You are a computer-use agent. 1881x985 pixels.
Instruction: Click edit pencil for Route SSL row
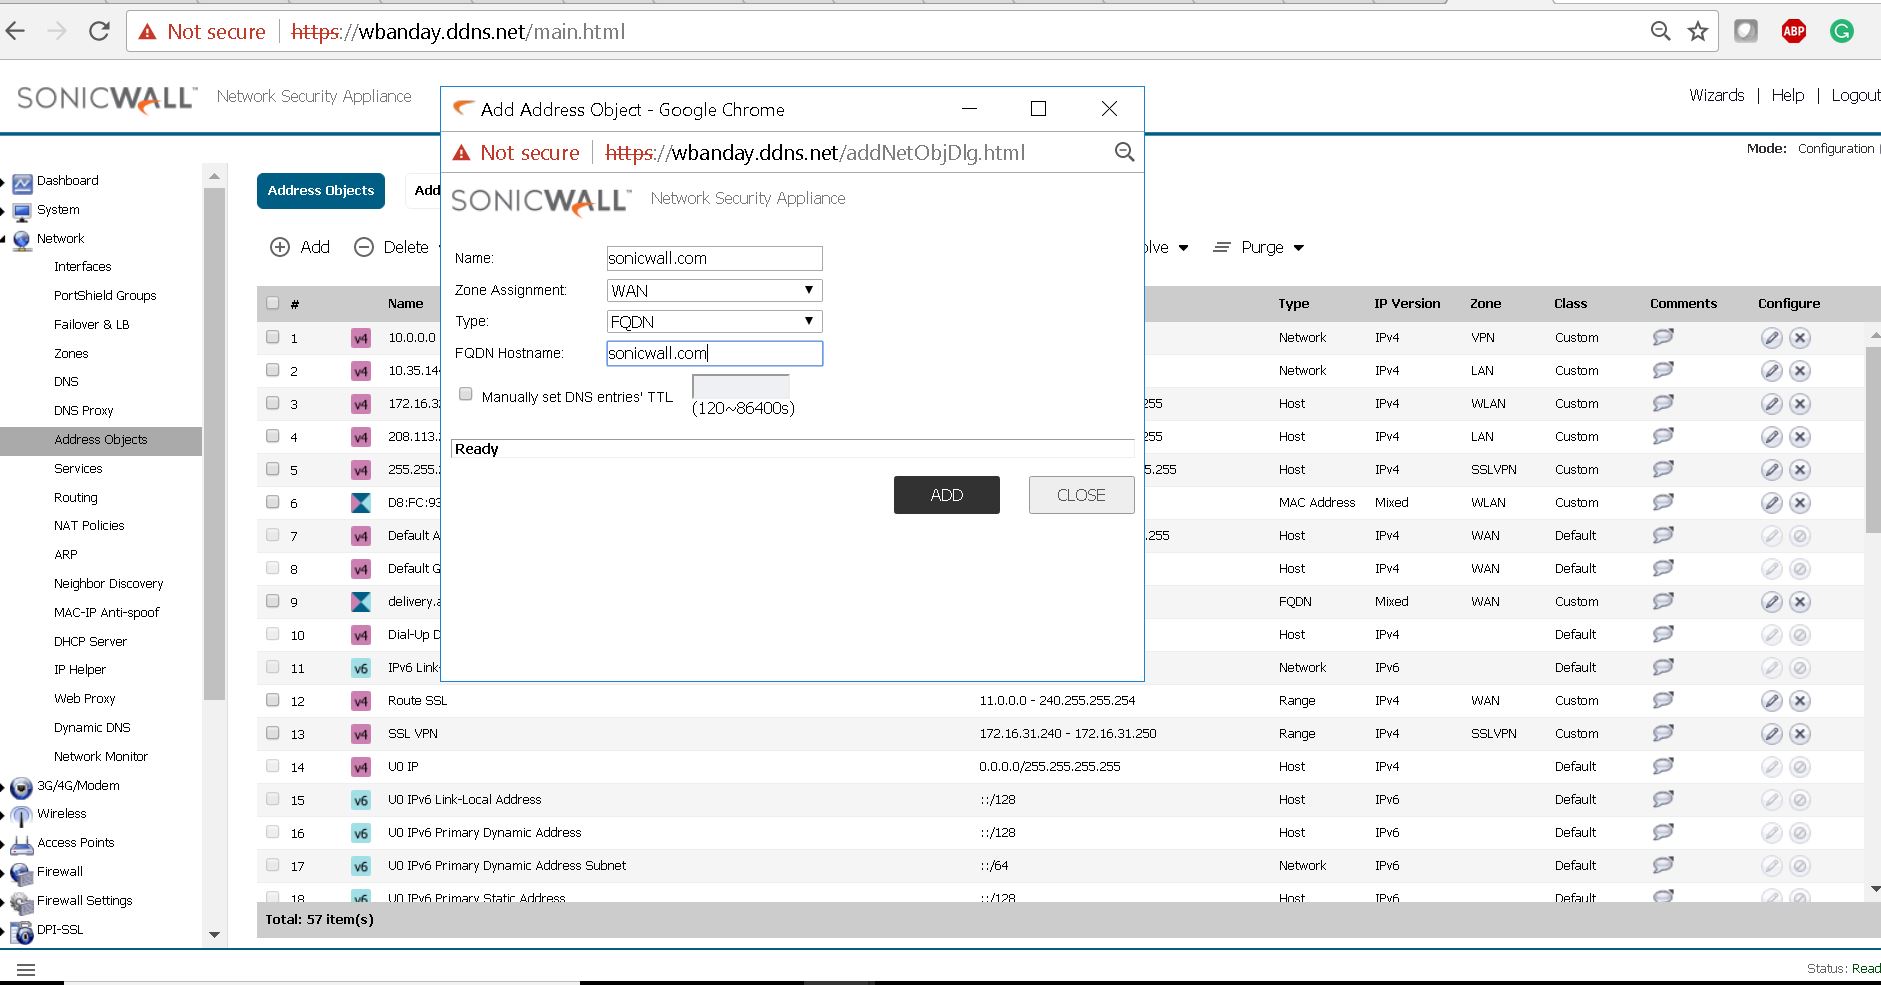tap(1771, 701)
